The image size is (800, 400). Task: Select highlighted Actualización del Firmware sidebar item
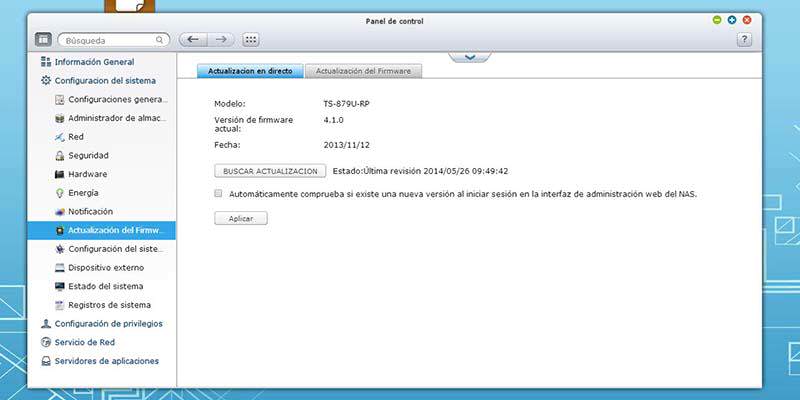102,230
